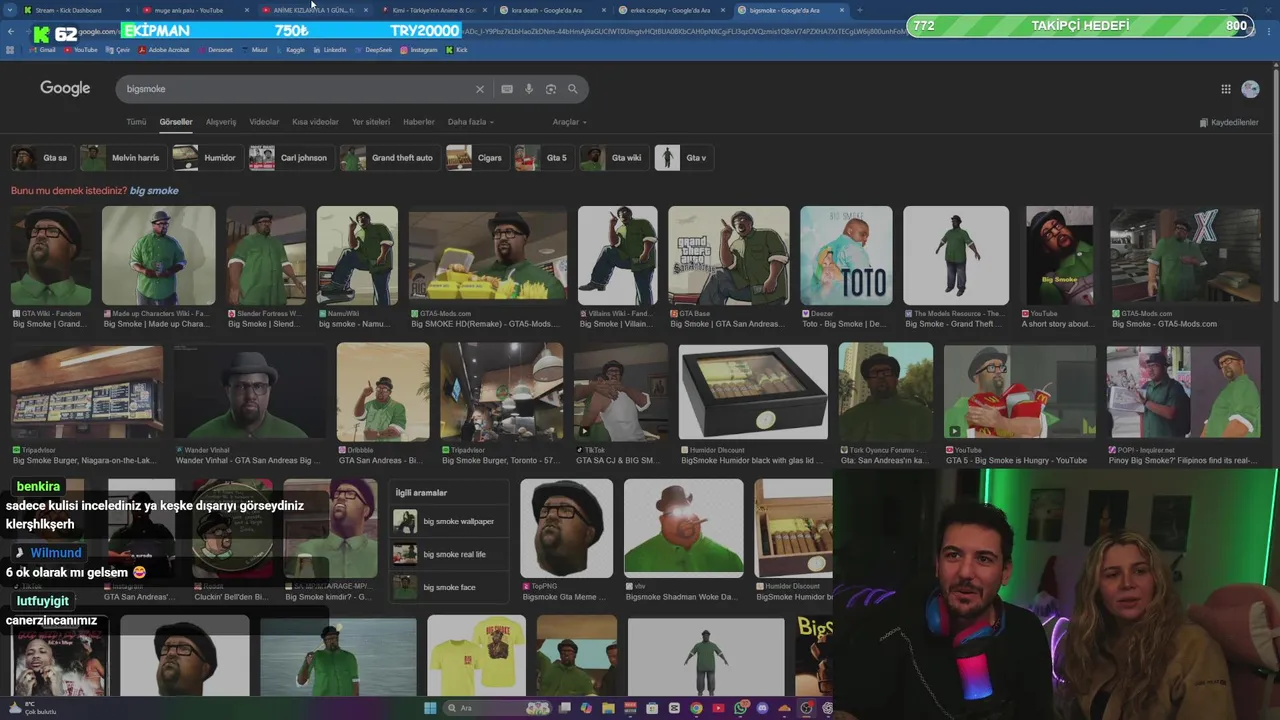Open Copilot from the taskbar
1280x720 pixels.
(586, 708)
